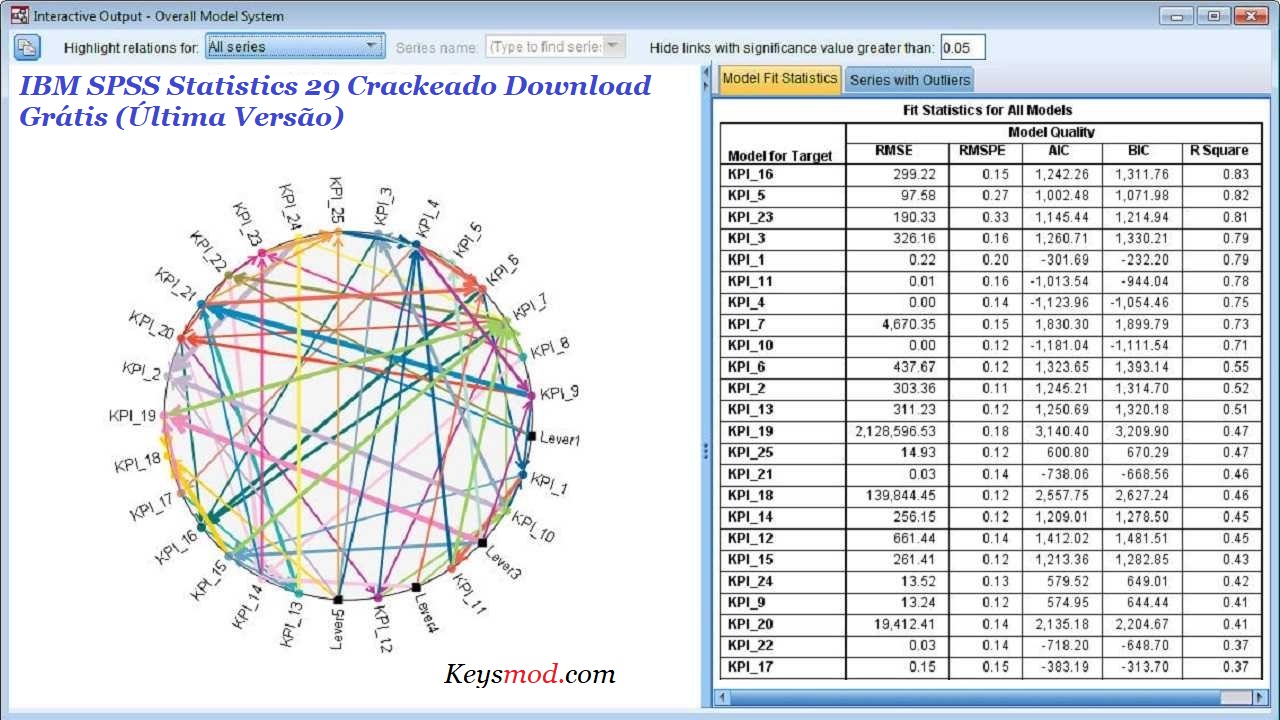Click the KPI_21 node in the circle chart

pos(201,303)
